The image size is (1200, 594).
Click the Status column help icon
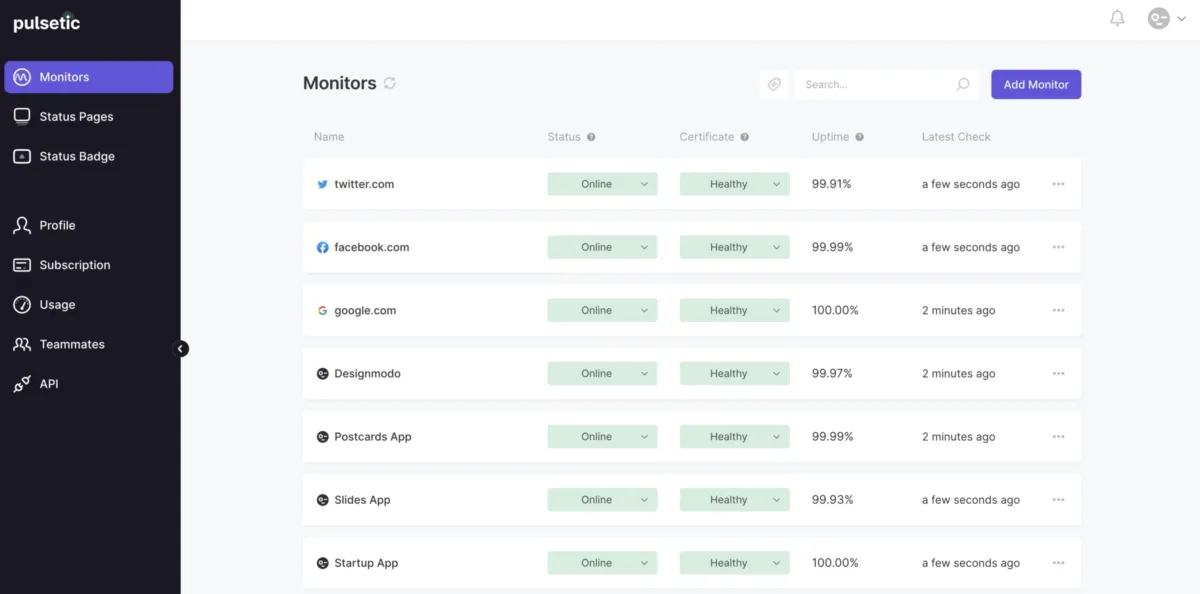coord(591,137)
